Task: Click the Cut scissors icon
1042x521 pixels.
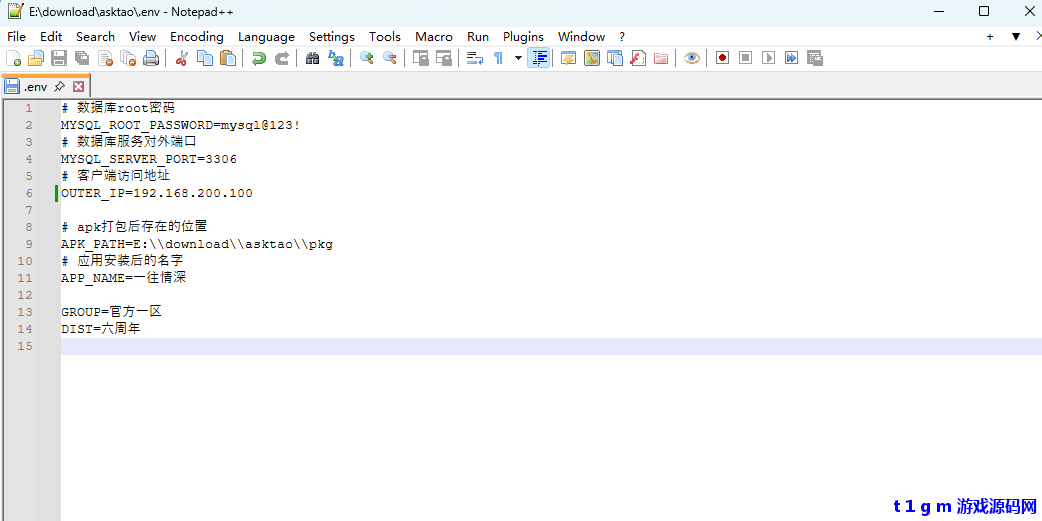Action: click(x=181, y=59)
